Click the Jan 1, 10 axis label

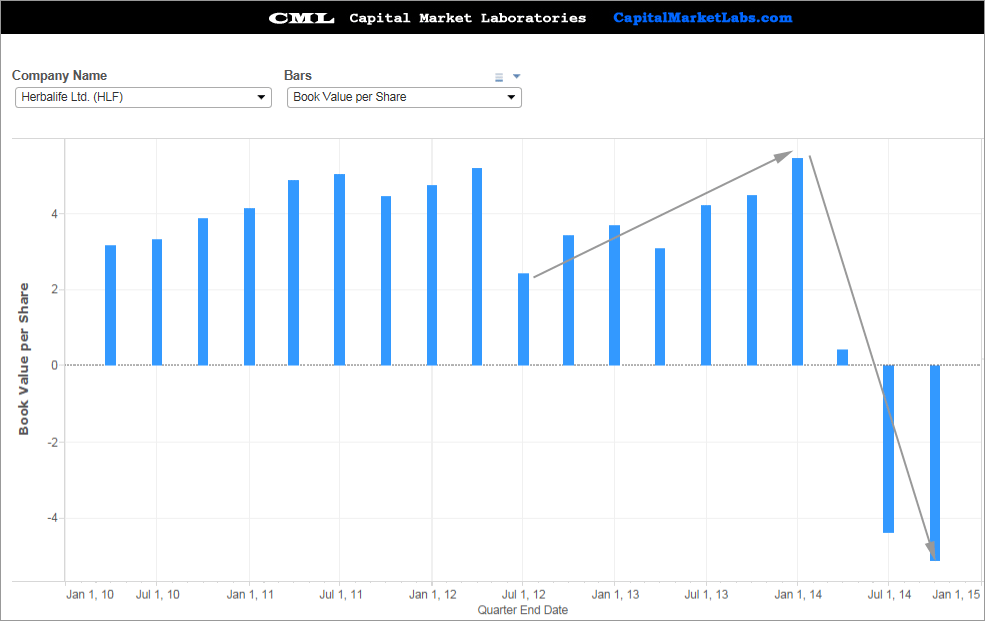(x=90, y=595)
